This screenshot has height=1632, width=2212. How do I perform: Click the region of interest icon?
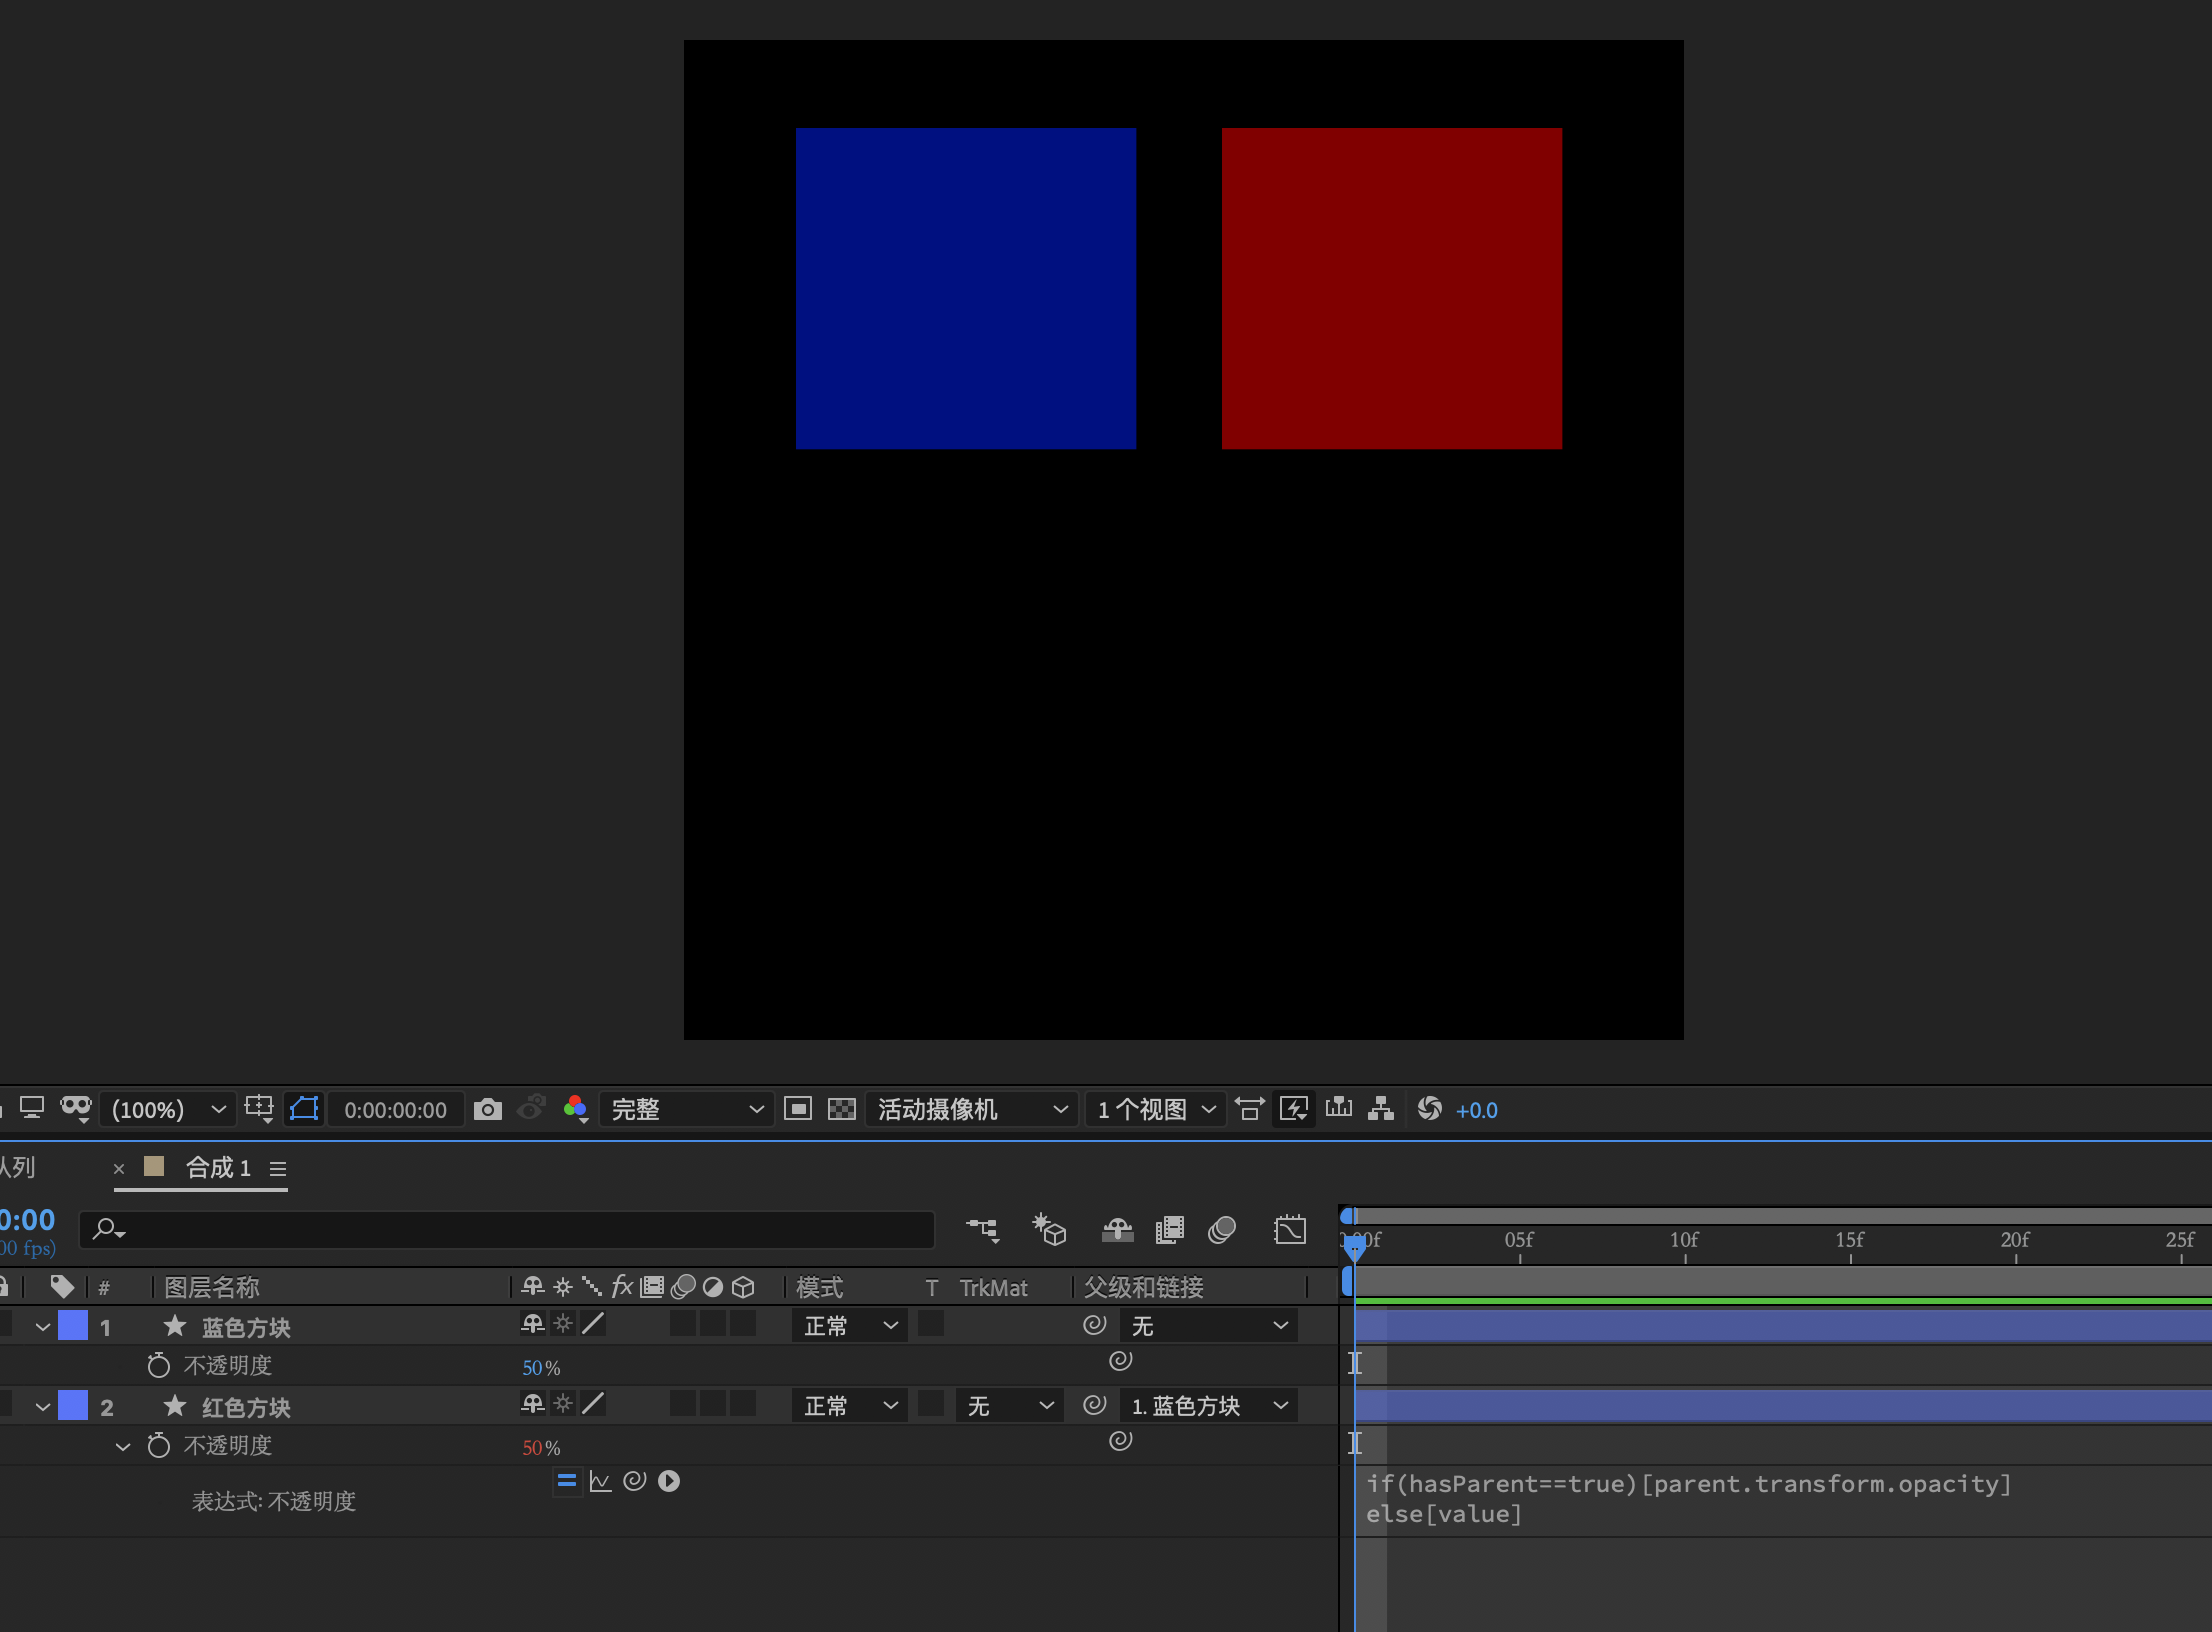[x=798, y=1109]
